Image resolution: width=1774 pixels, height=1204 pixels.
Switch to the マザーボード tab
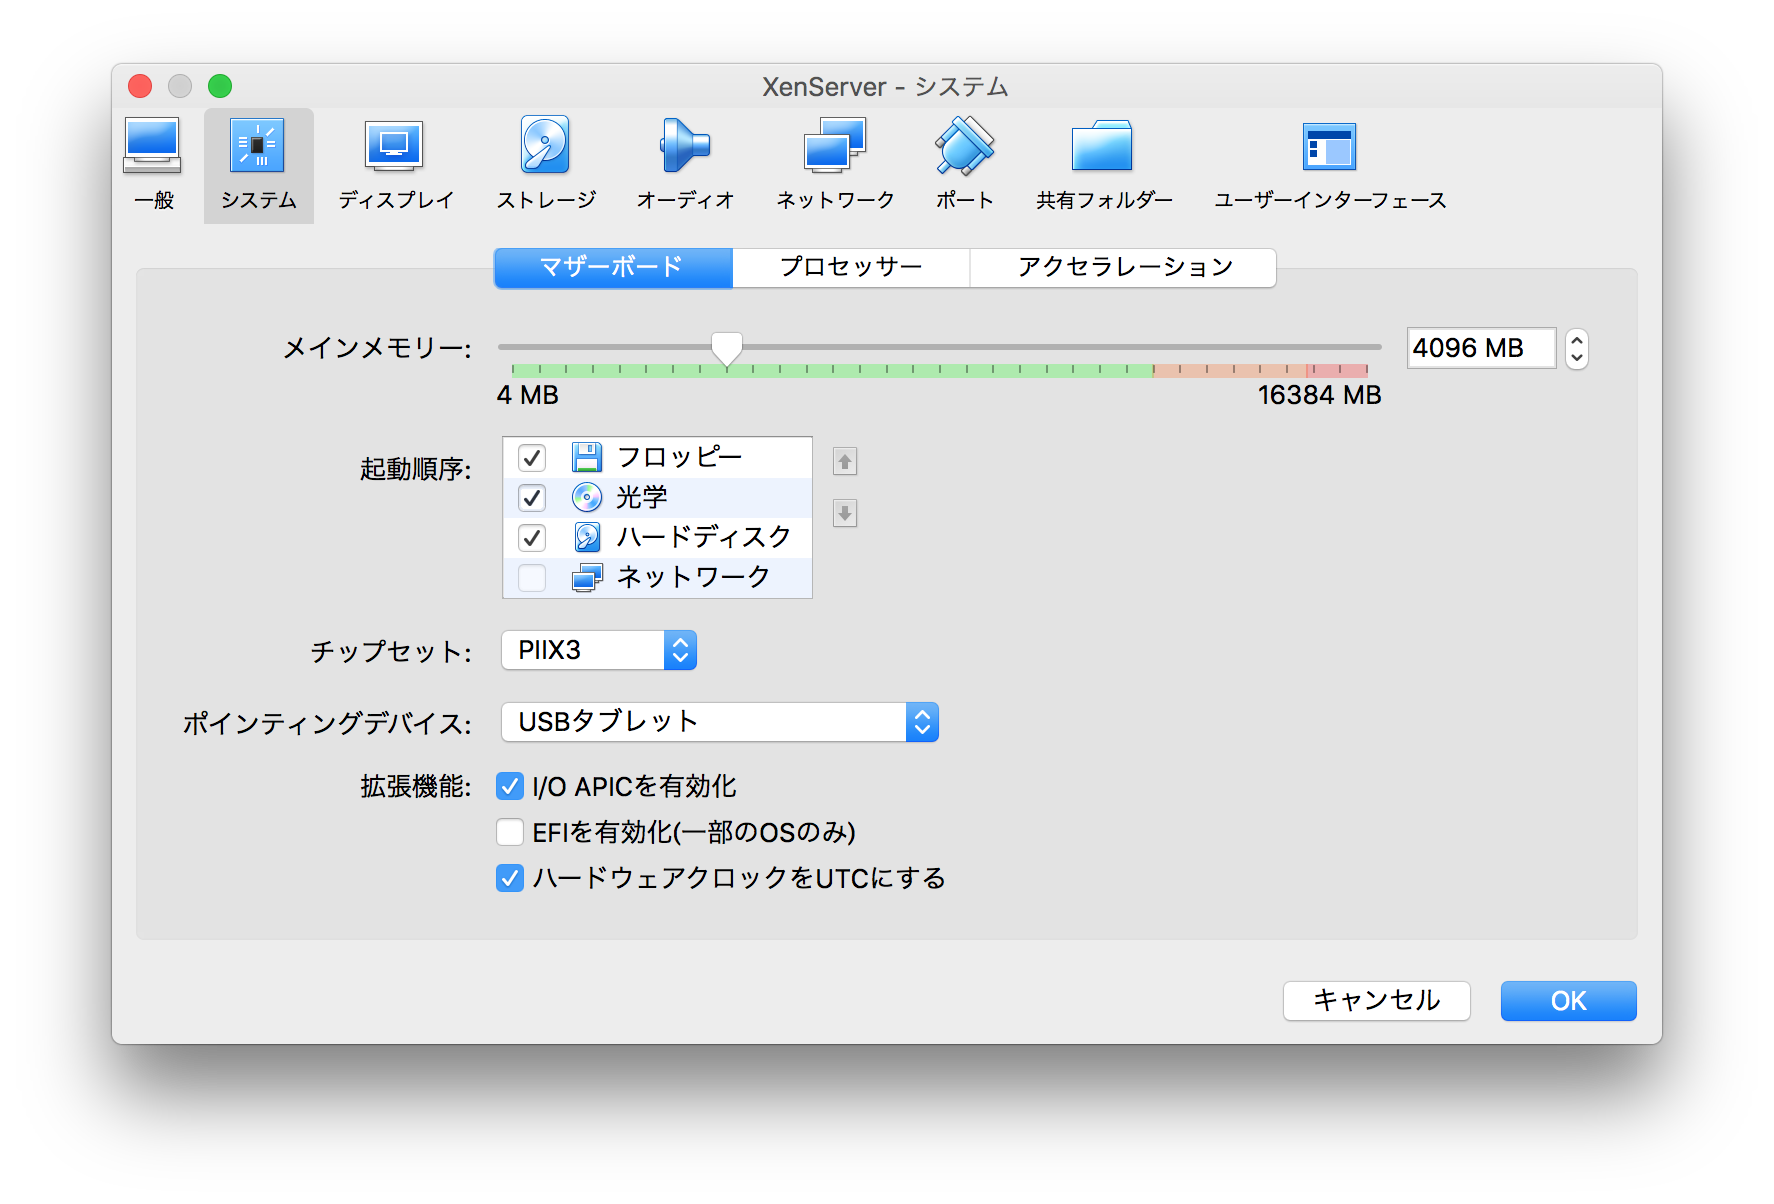tap(613, 268)
